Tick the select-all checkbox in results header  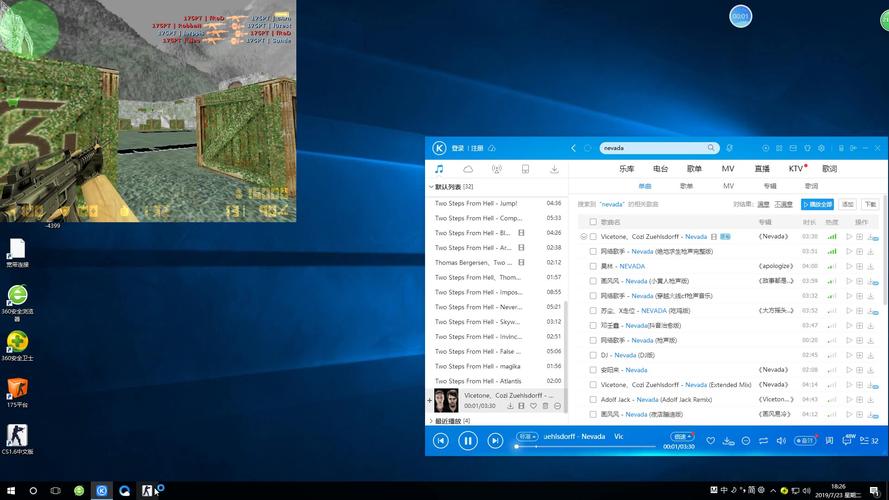[x=593, y=222]
